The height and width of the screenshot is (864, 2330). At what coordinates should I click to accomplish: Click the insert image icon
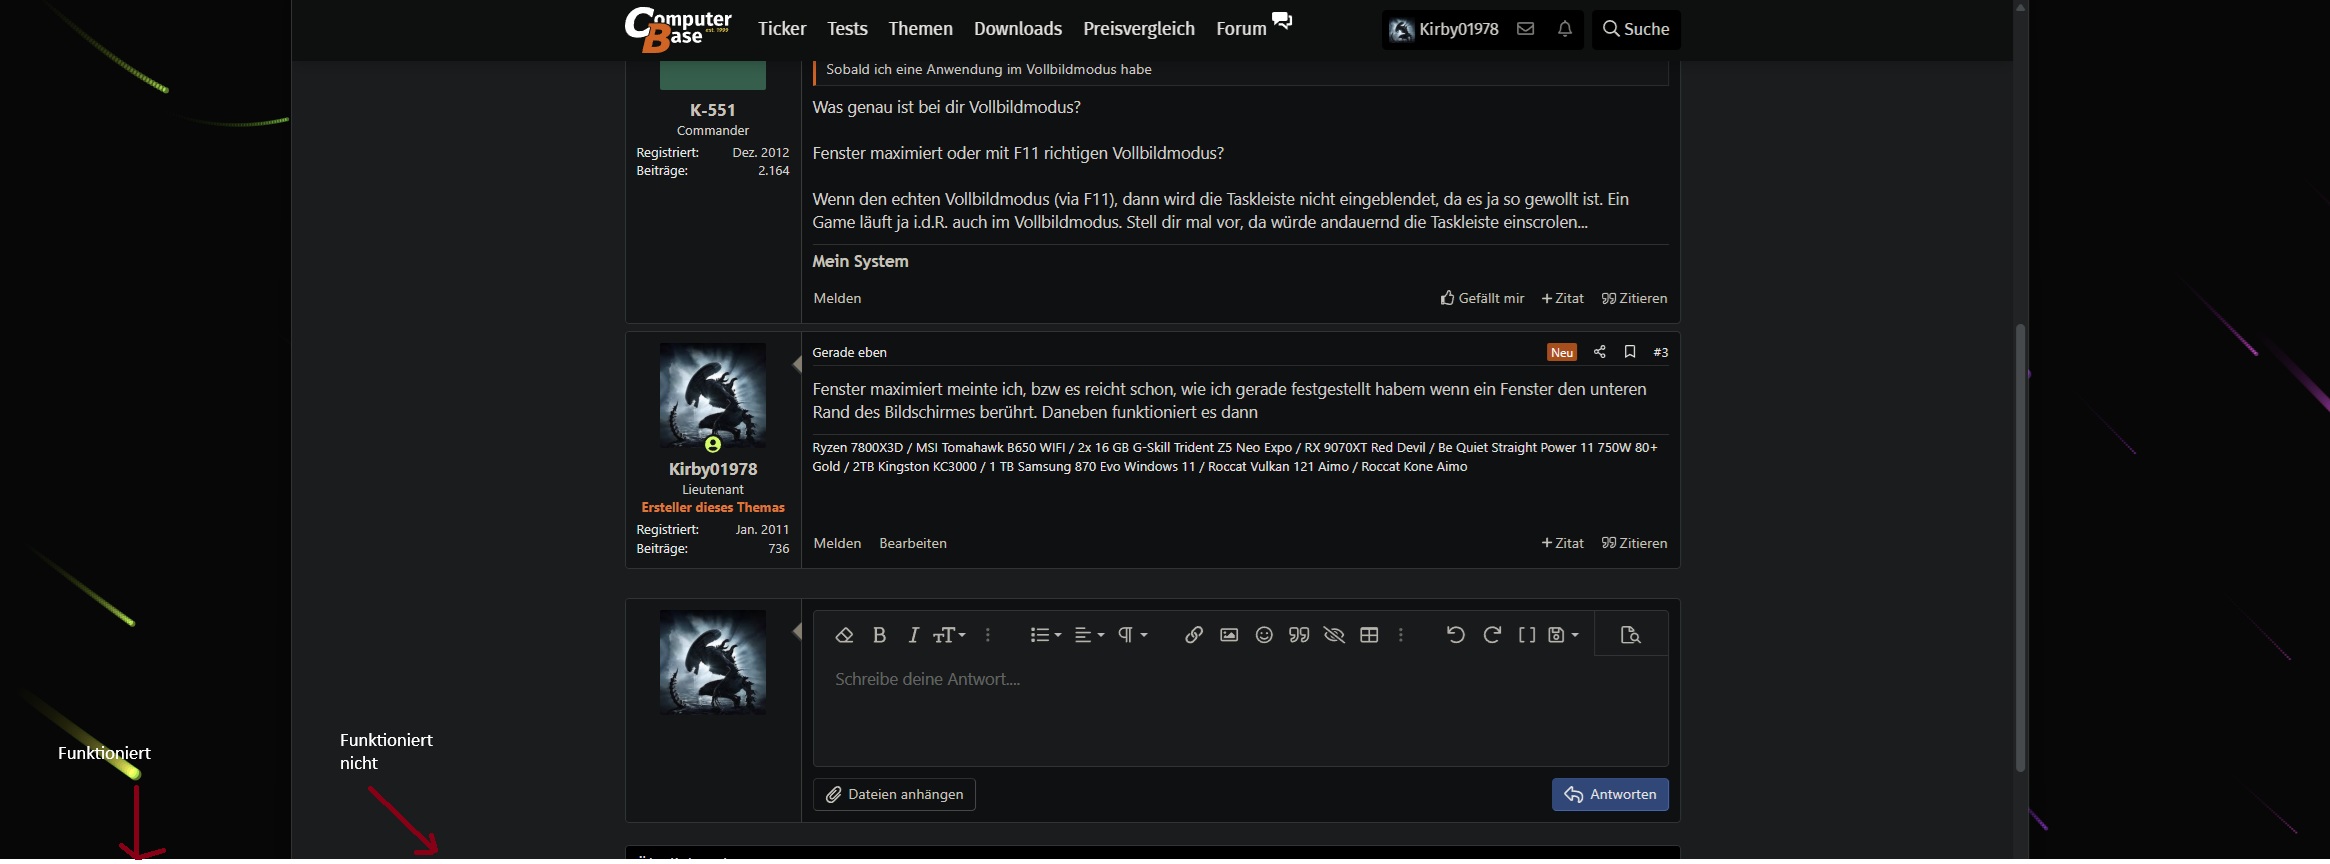1229,635
